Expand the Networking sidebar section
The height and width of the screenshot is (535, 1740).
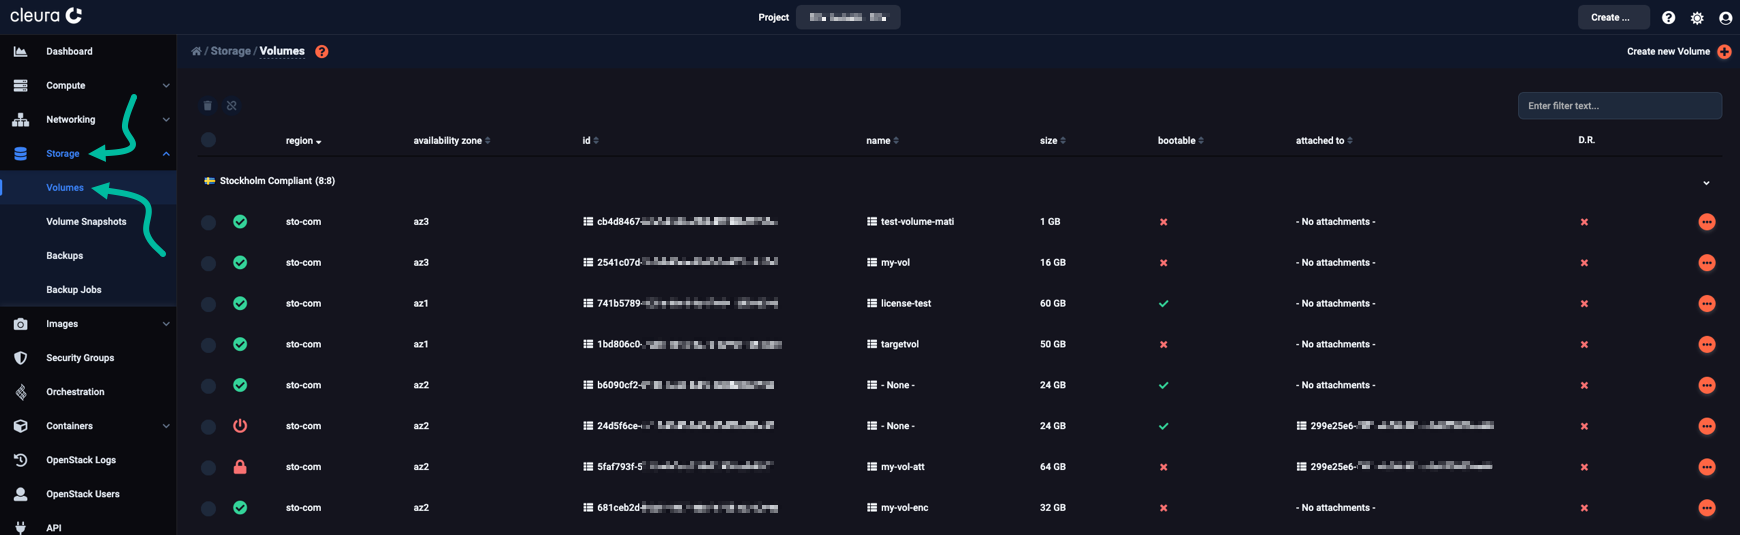[x=166, y=120]
